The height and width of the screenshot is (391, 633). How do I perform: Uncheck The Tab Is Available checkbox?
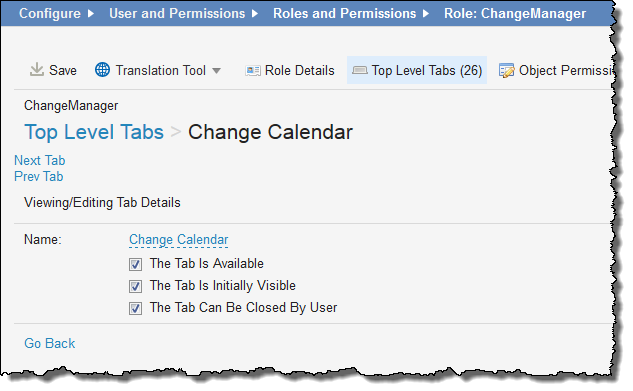tap(135, 265)
